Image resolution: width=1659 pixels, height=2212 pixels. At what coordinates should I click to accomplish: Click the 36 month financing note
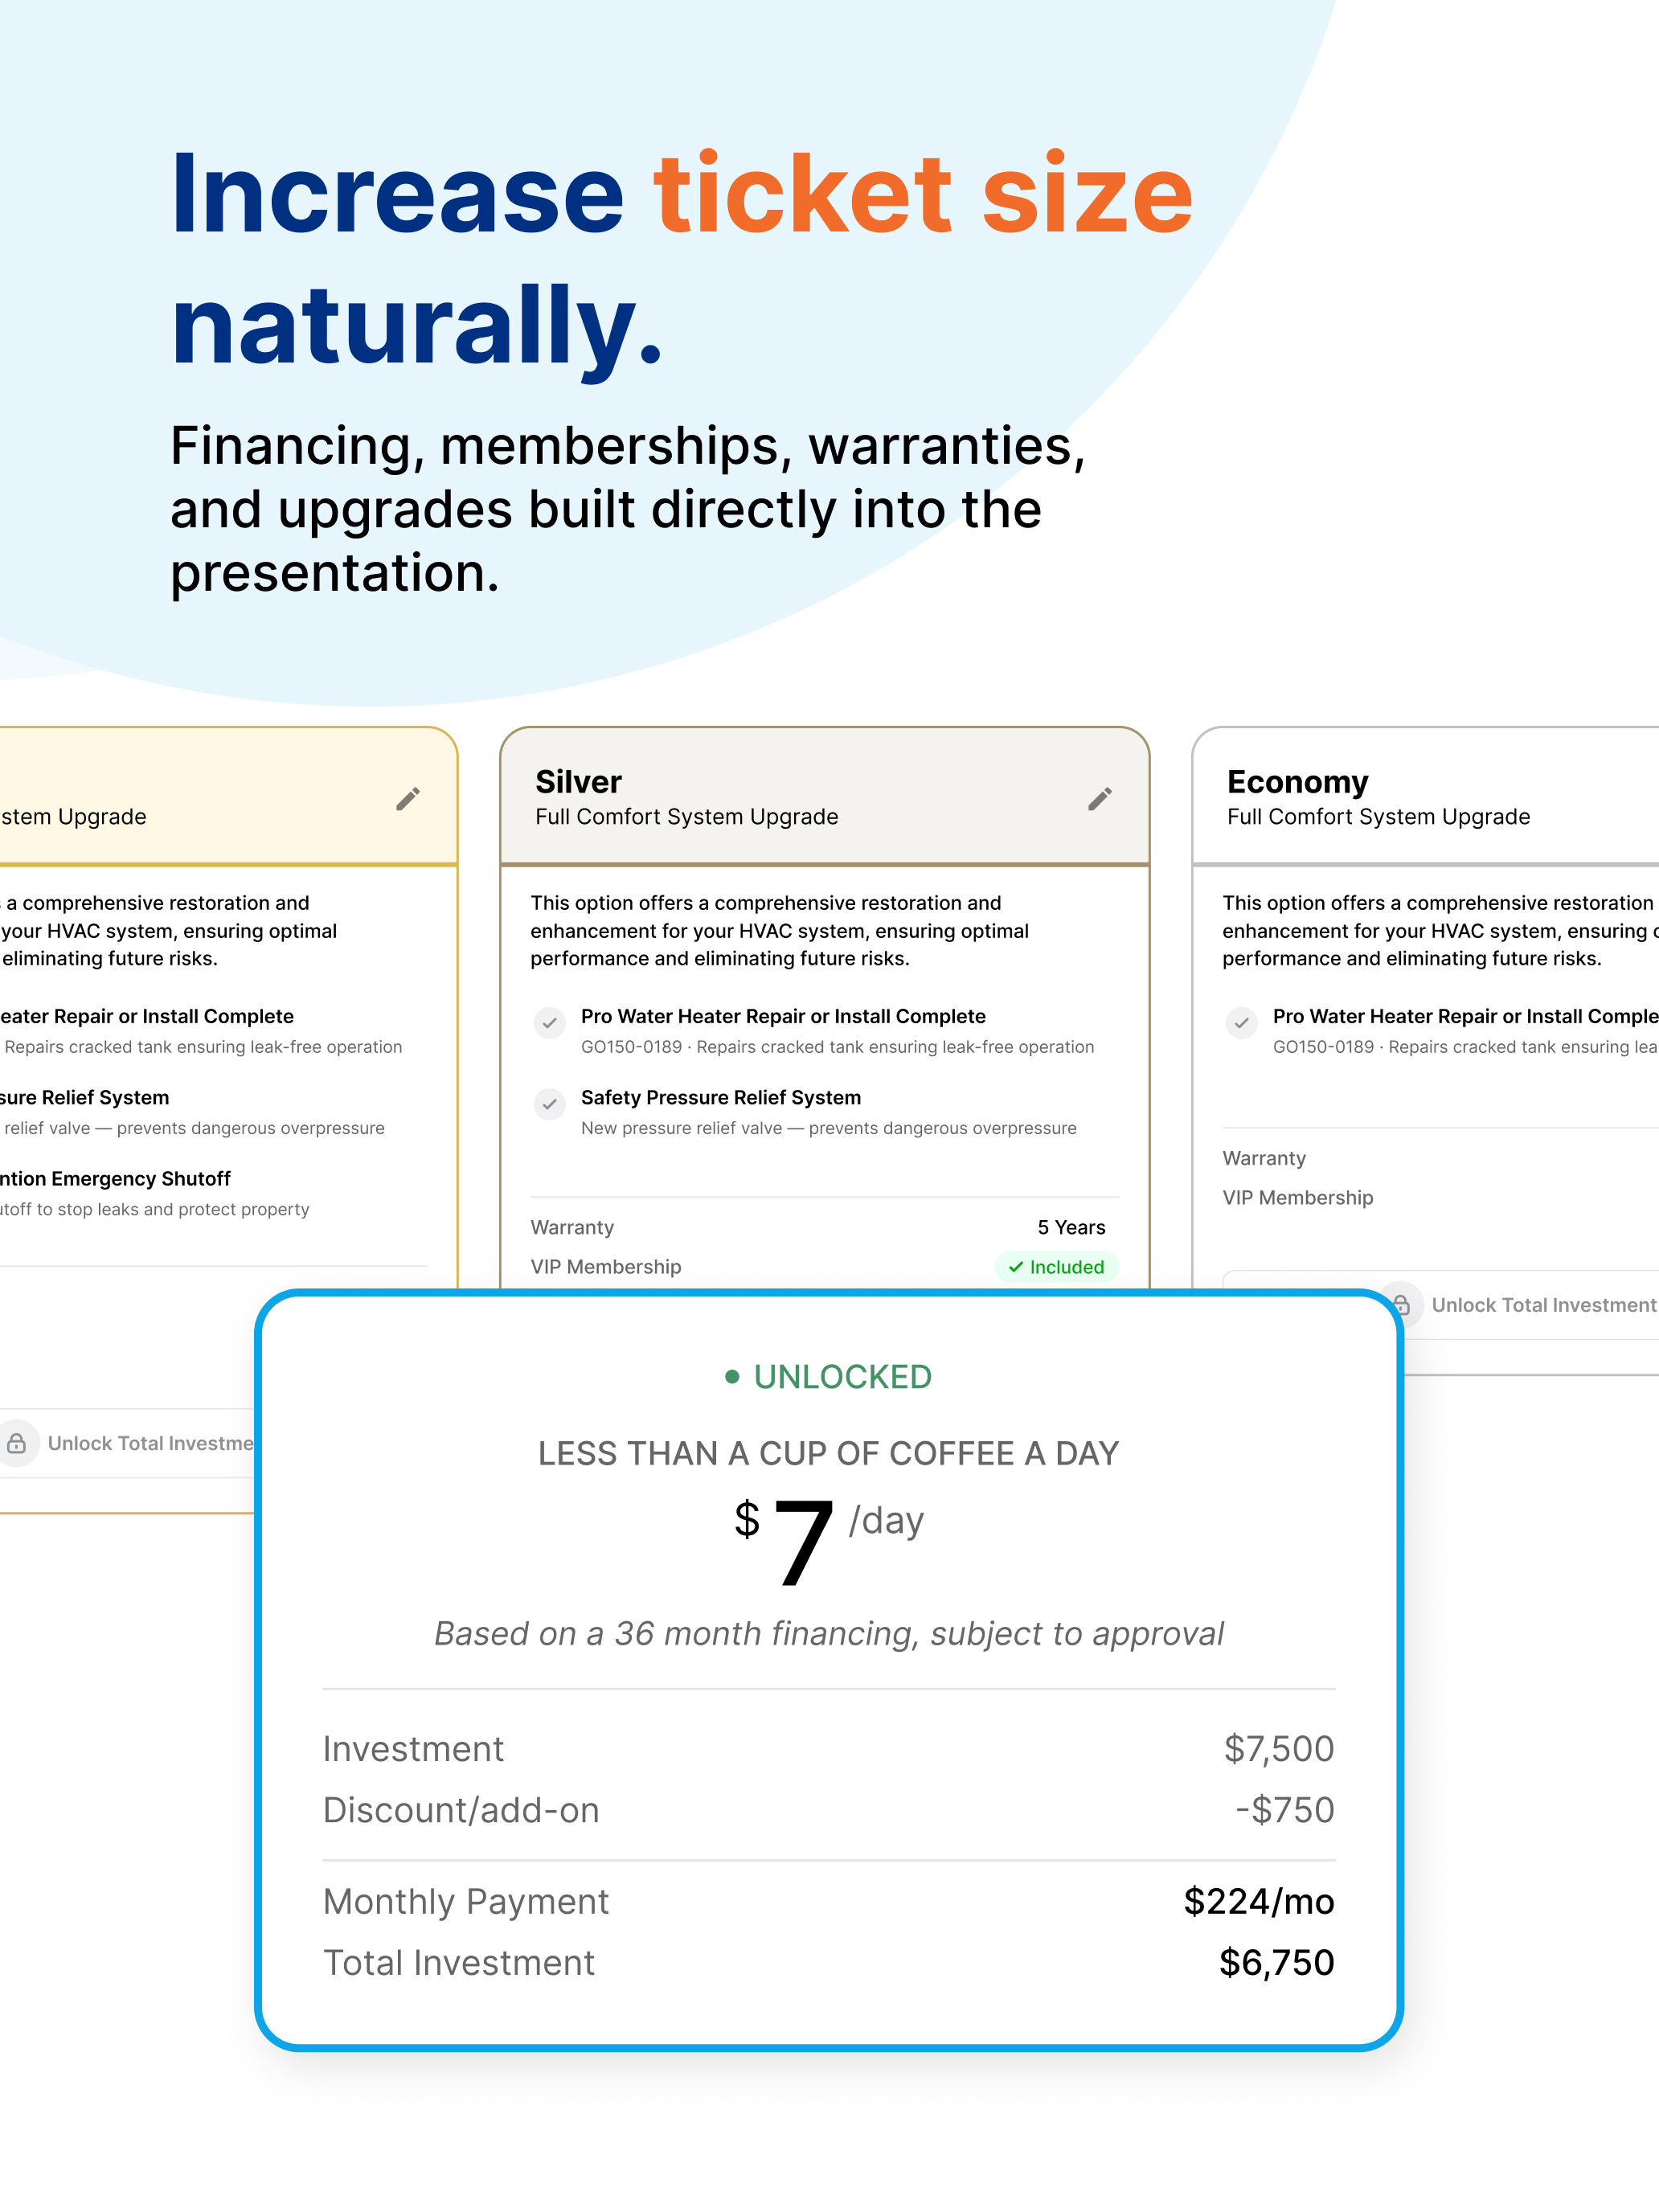(x=829, y=1633)
